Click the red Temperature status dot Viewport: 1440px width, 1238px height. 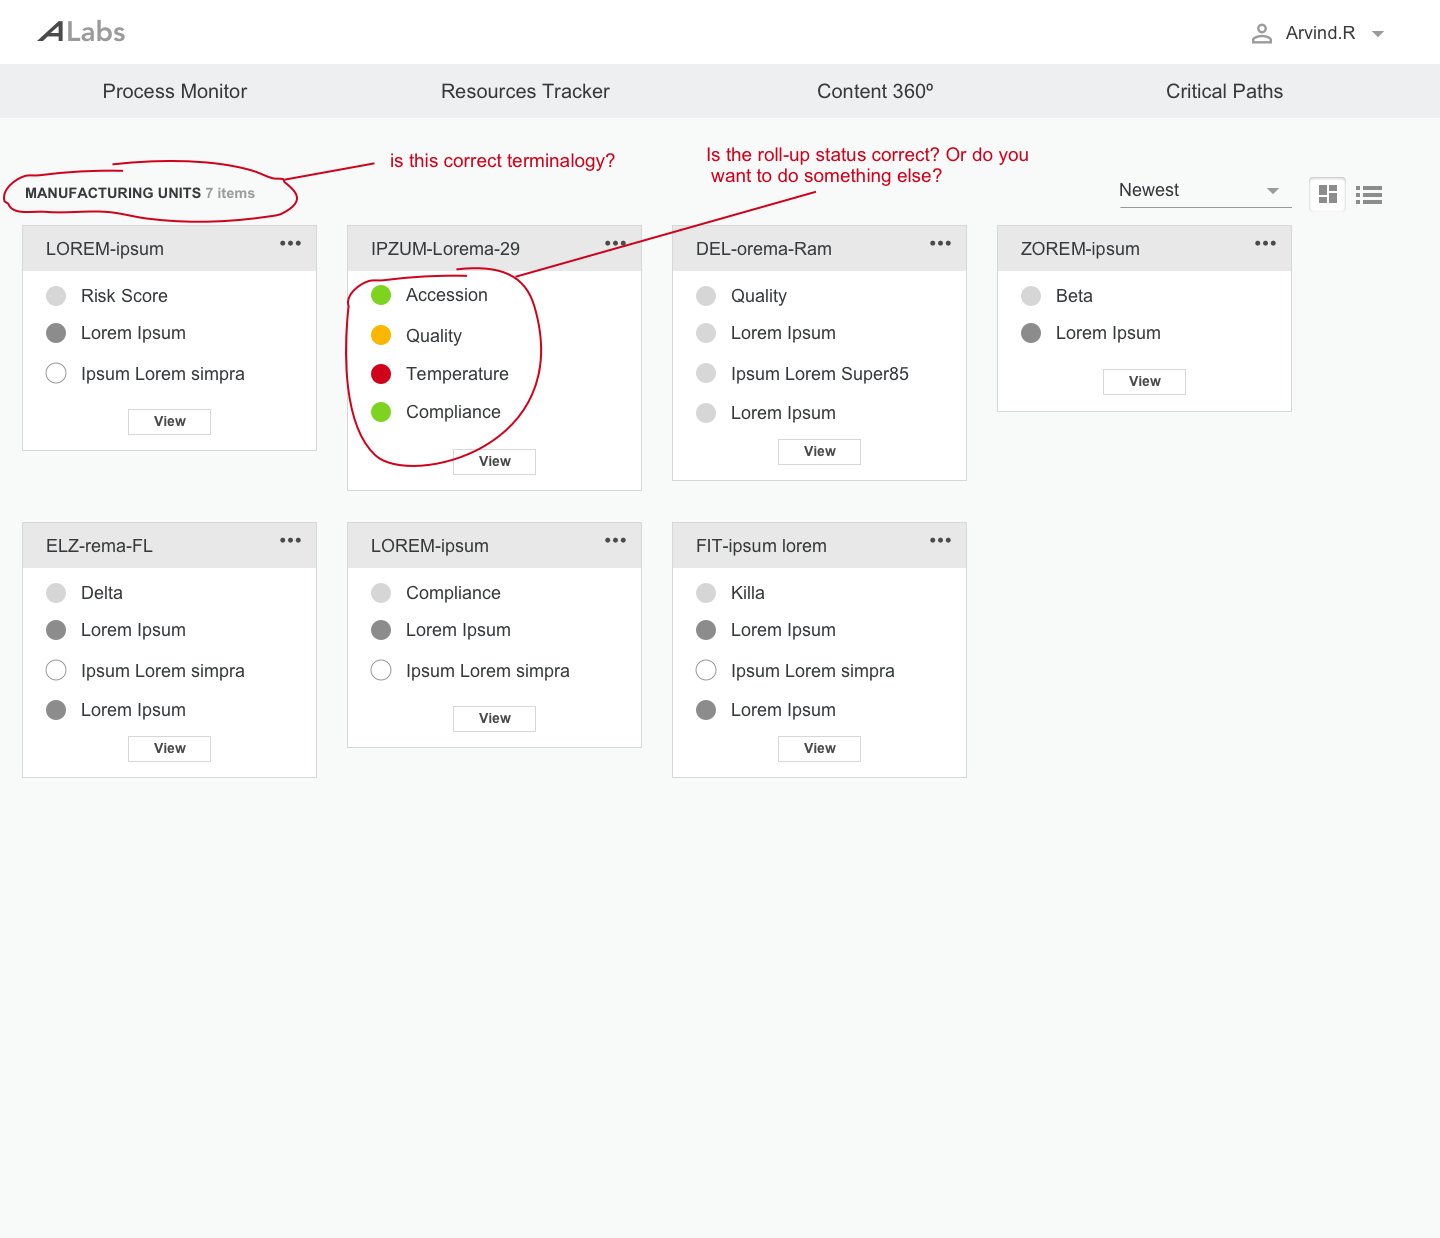click(x=381, y=374)
